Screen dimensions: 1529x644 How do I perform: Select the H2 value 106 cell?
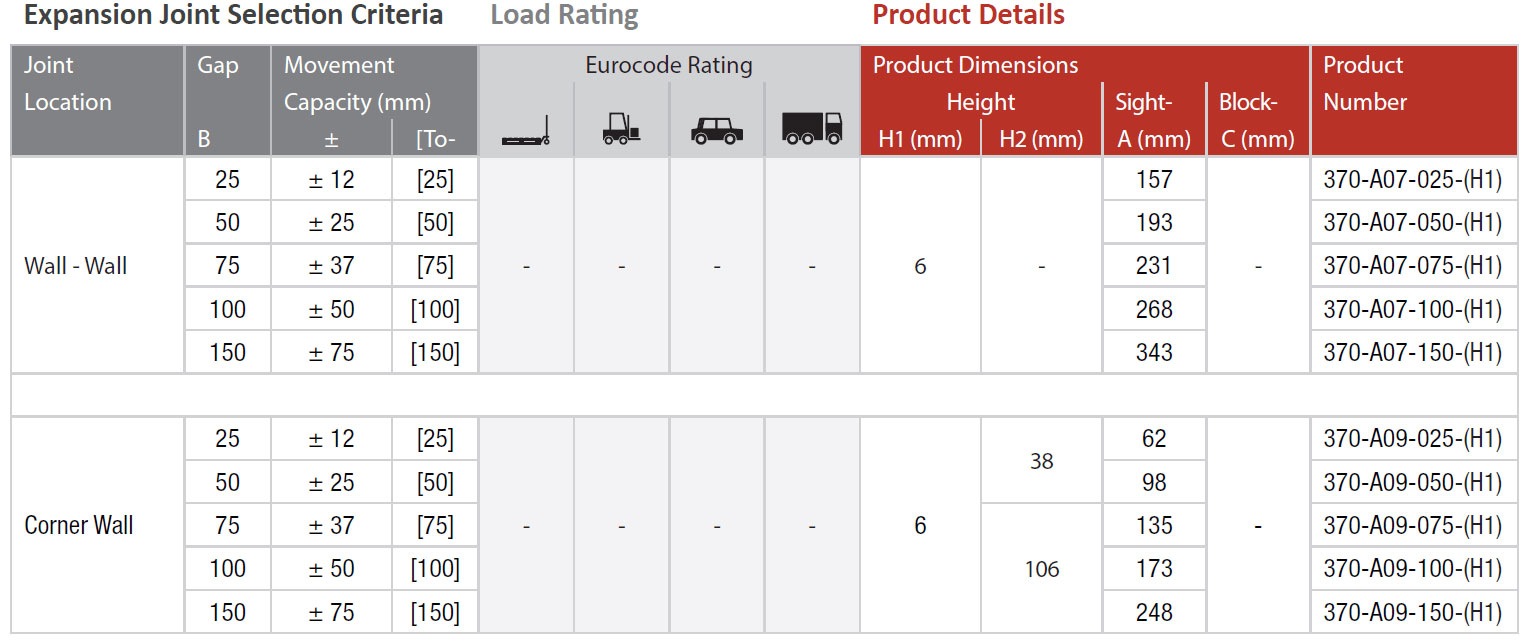pos(1041,569)
